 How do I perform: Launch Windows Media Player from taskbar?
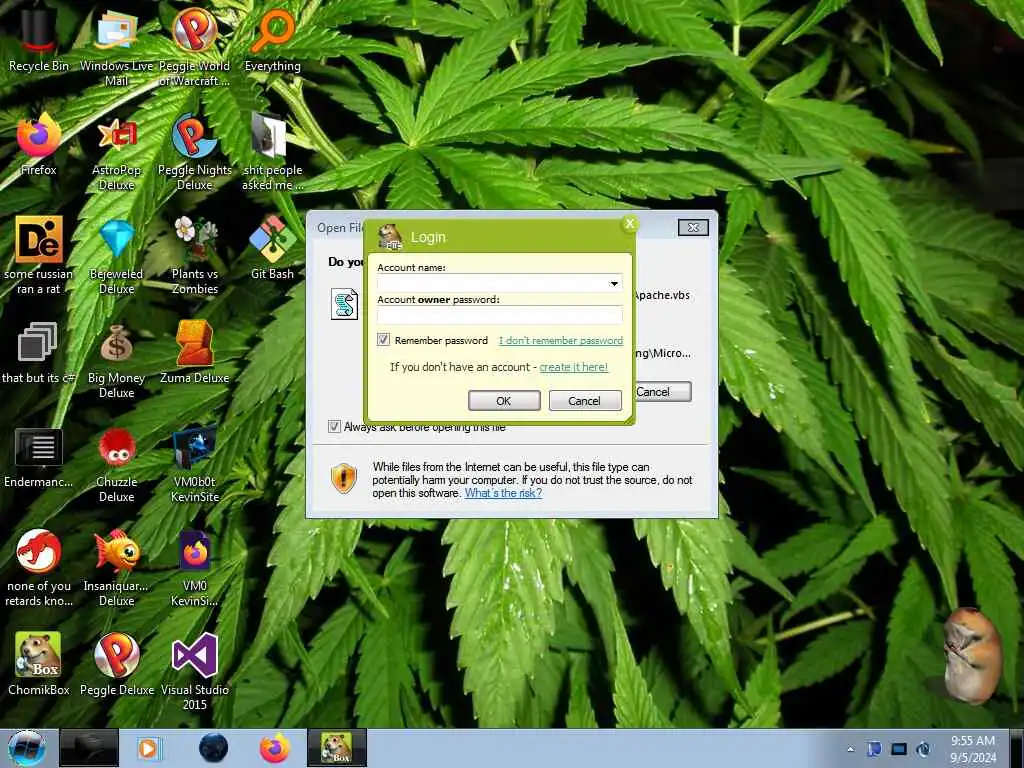149,748
